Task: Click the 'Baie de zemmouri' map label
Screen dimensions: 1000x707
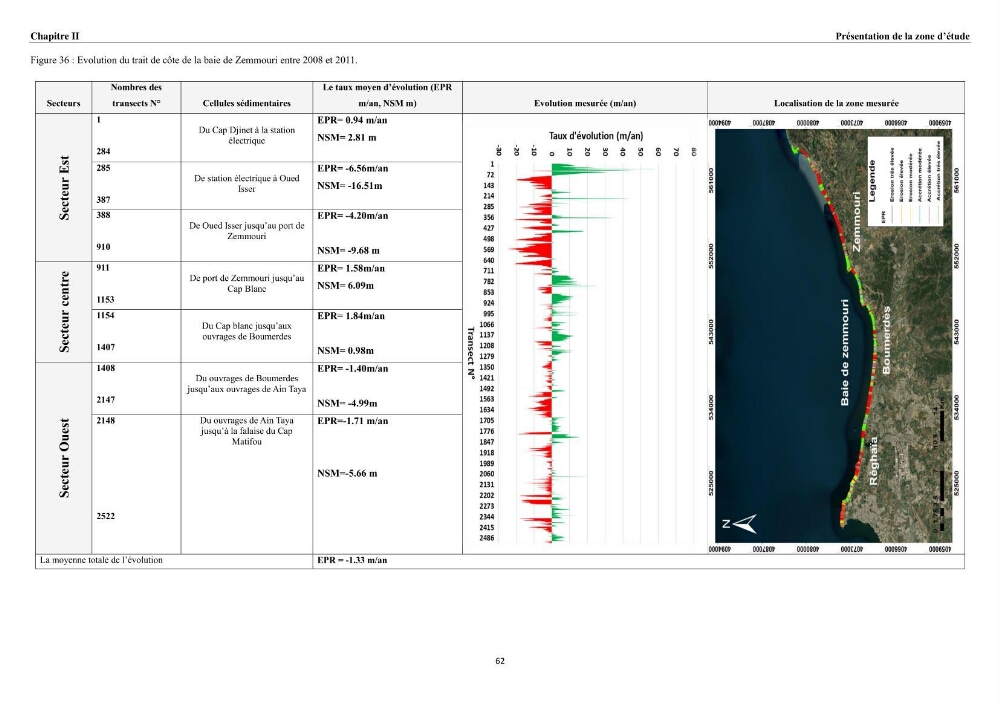Action: [845, 353]
